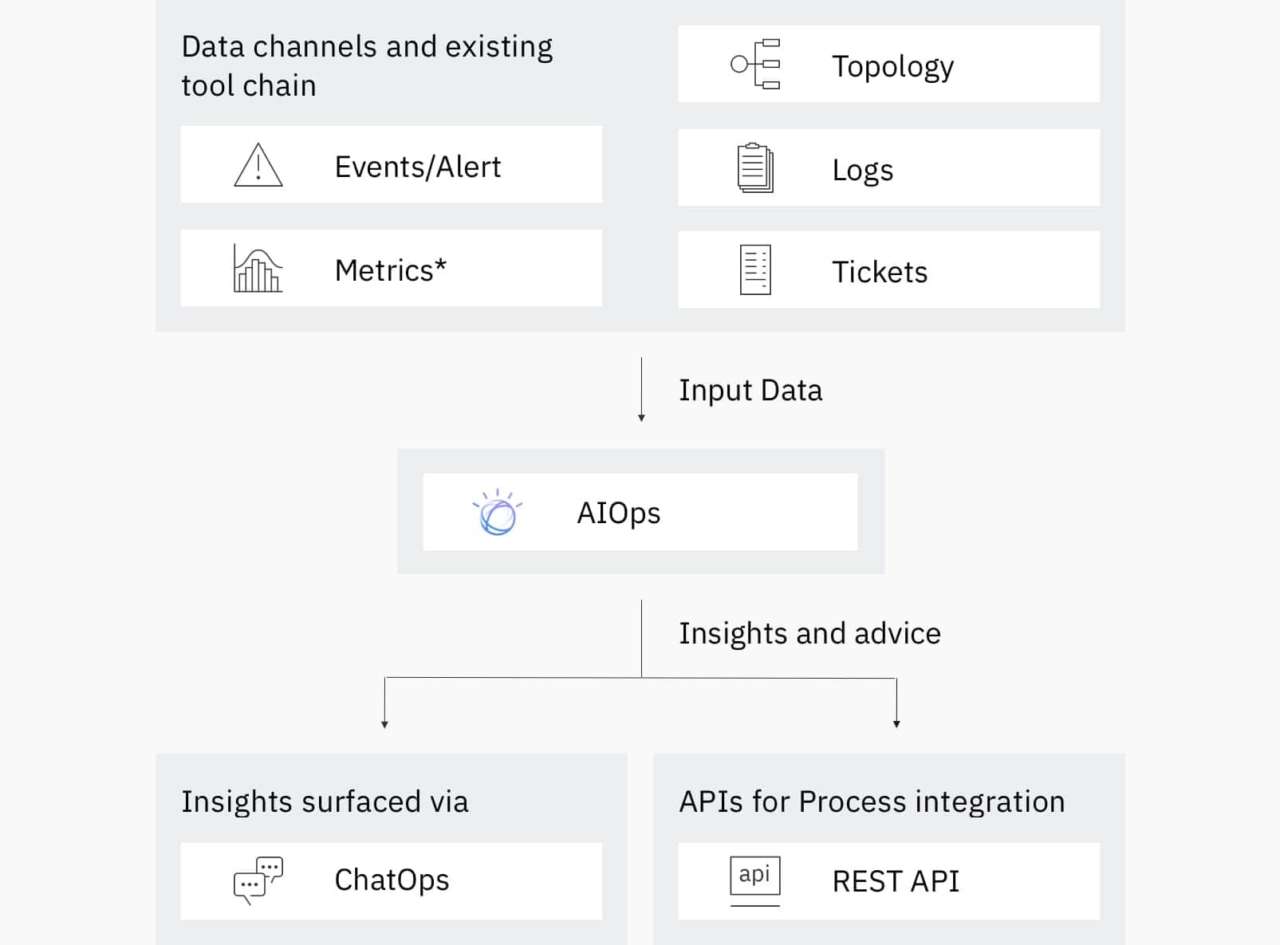This screenshot has height=945, width=1280.
Task: Select the Events/Alert label
Action: pyautogui.click(x=418, y=166)
